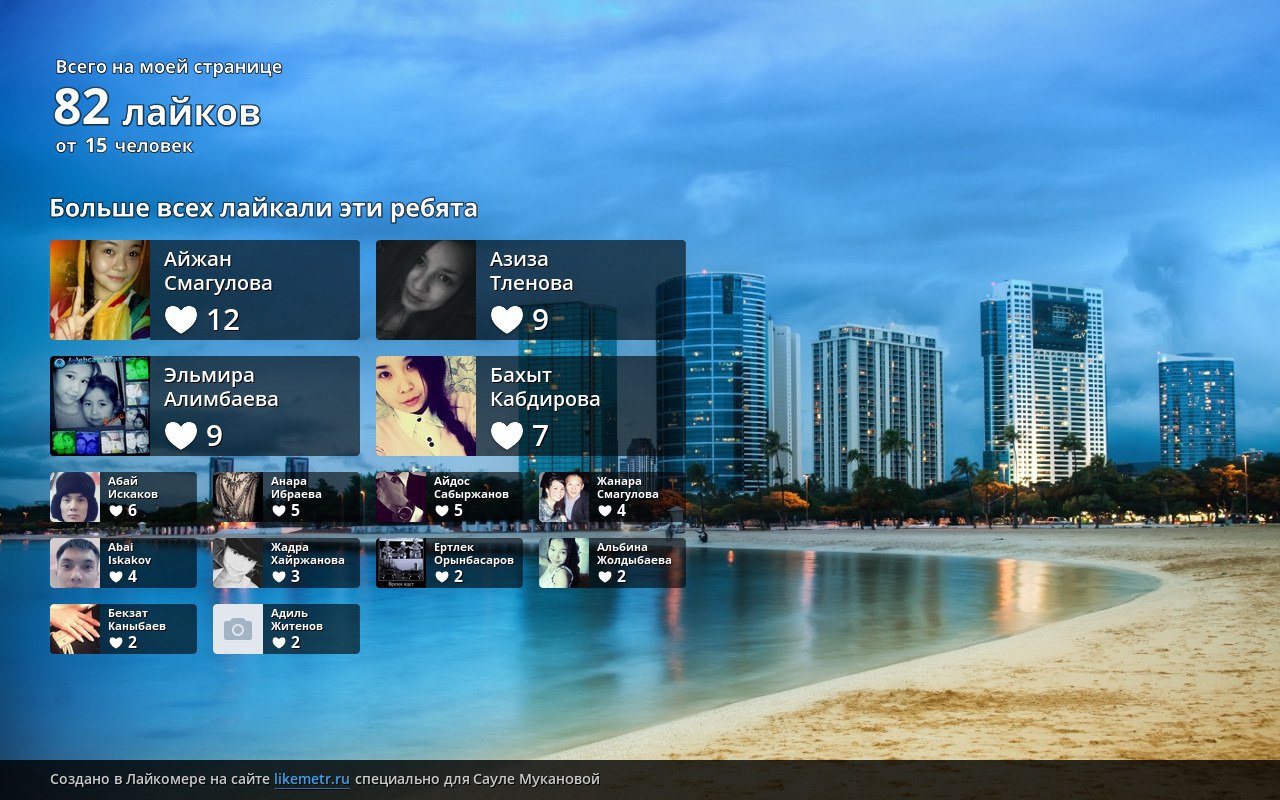The image size is (1280, 800).
Task: Click the name Абай Искаков
Action: click(133, 487)
